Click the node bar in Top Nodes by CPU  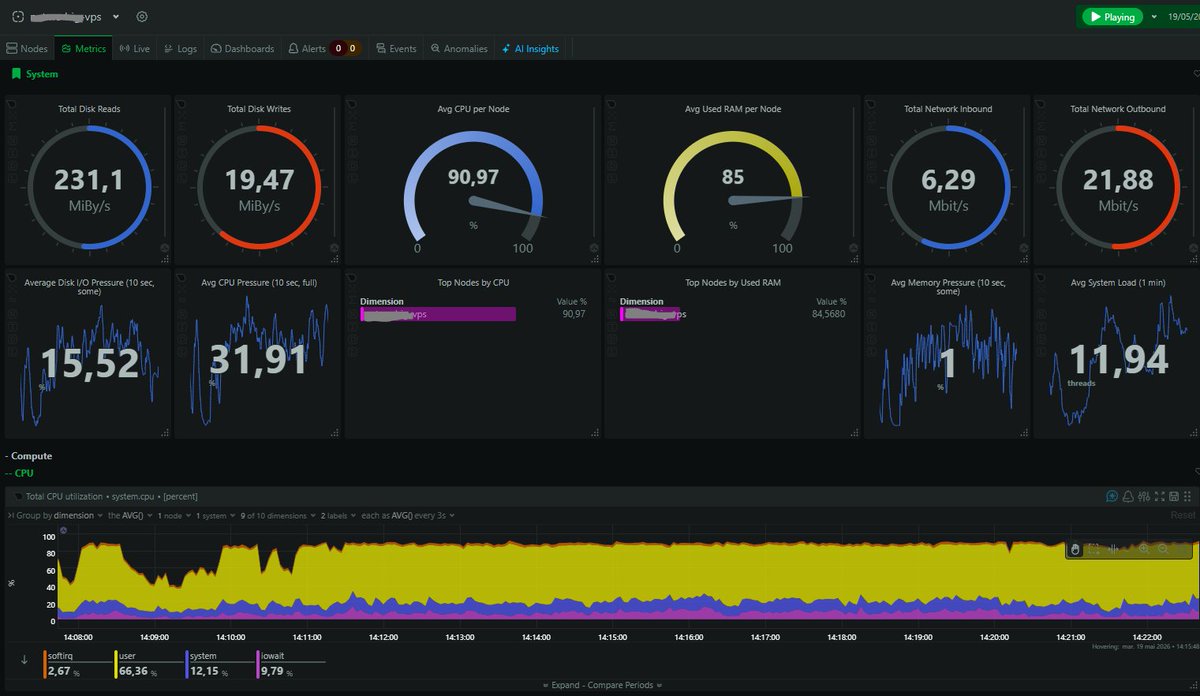pos(438,314)
